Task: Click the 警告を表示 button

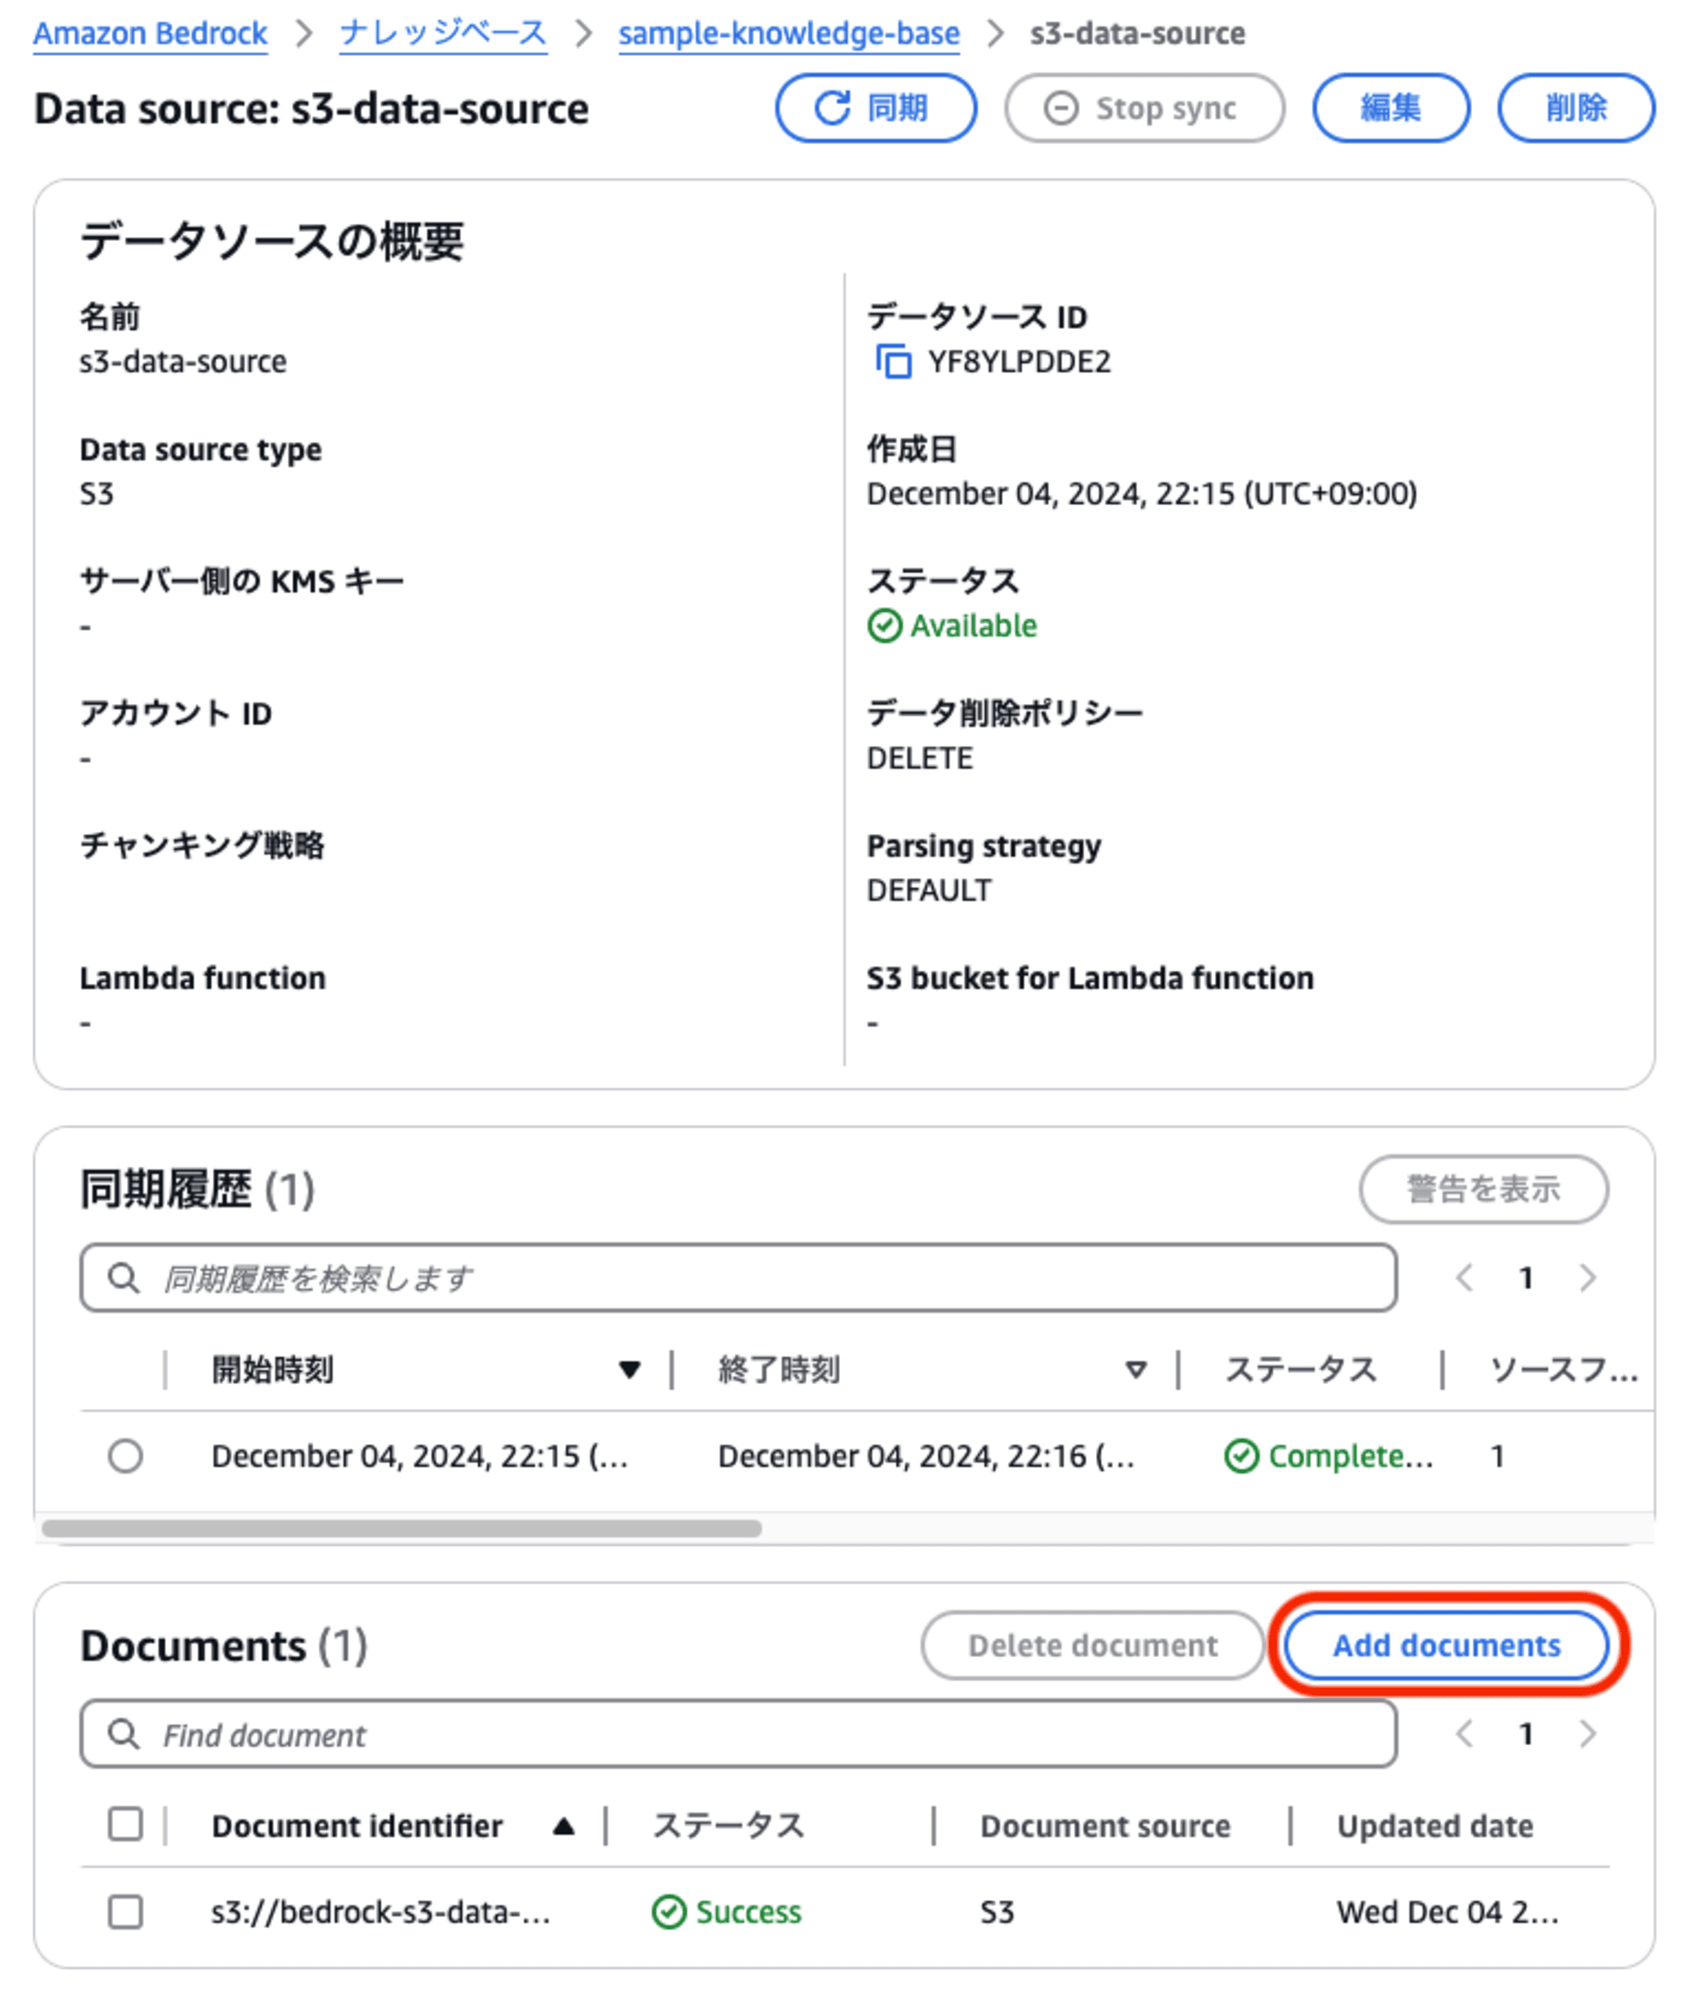Action: pyautogui.click(x=1483, y=1188)
